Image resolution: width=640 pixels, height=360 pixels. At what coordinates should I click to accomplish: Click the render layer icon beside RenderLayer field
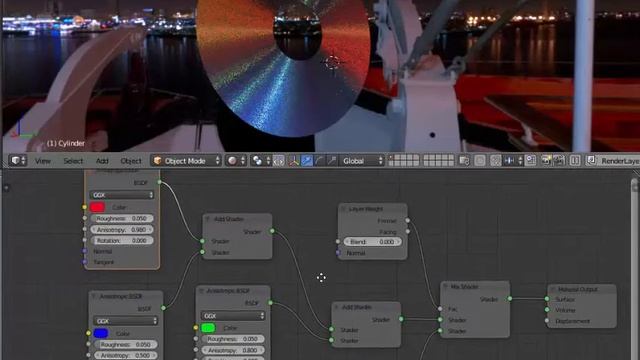(x=591, y=160)
